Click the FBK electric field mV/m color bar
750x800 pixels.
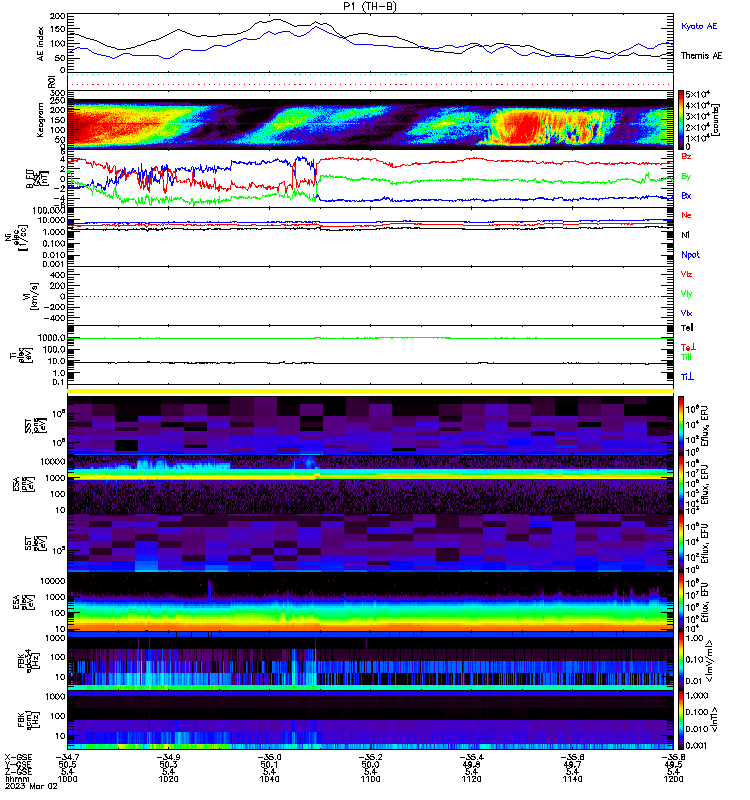pos(681,661)
